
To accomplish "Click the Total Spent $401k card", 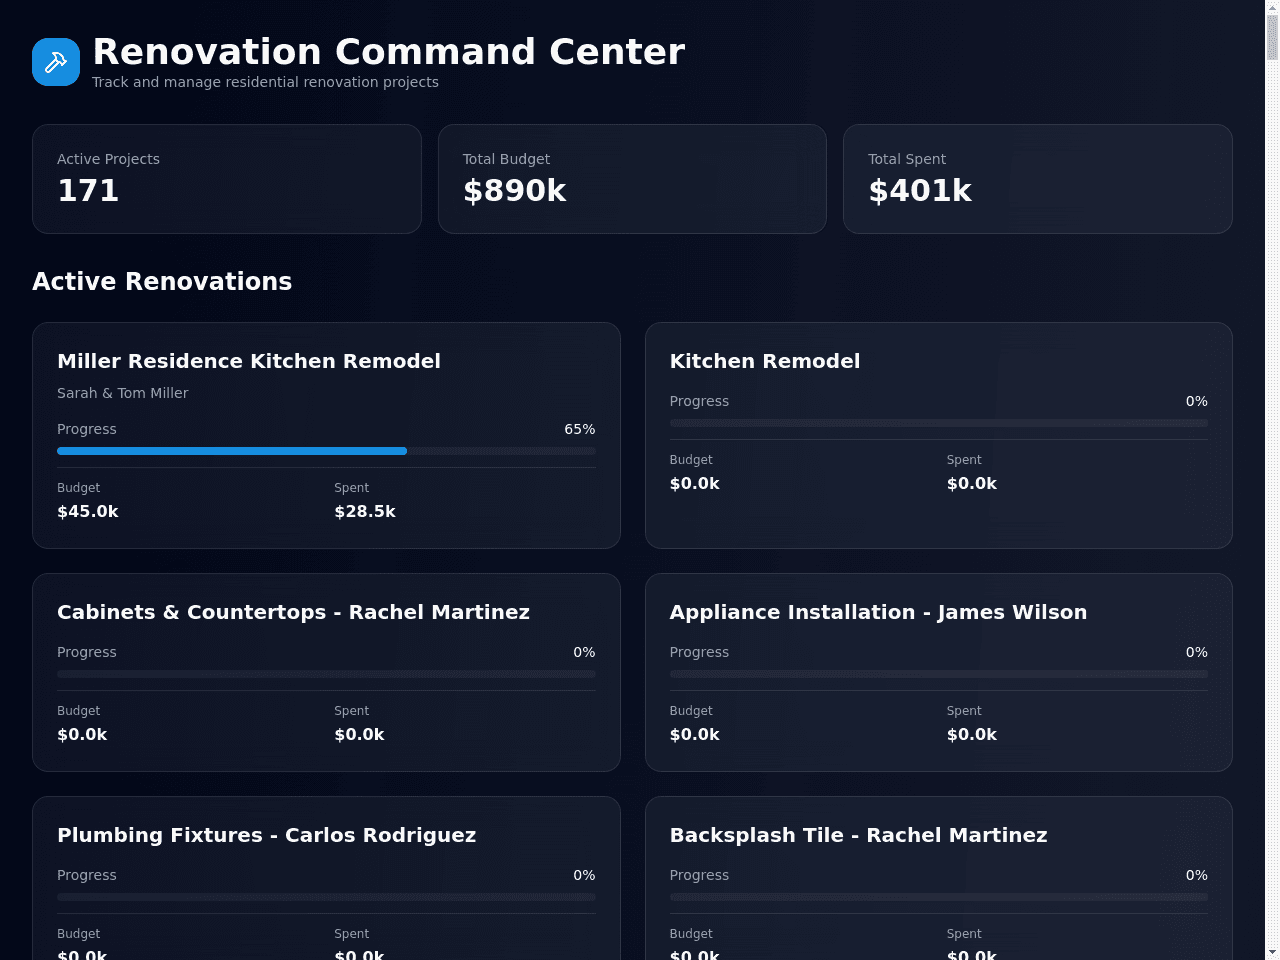I will [1038, 179].
